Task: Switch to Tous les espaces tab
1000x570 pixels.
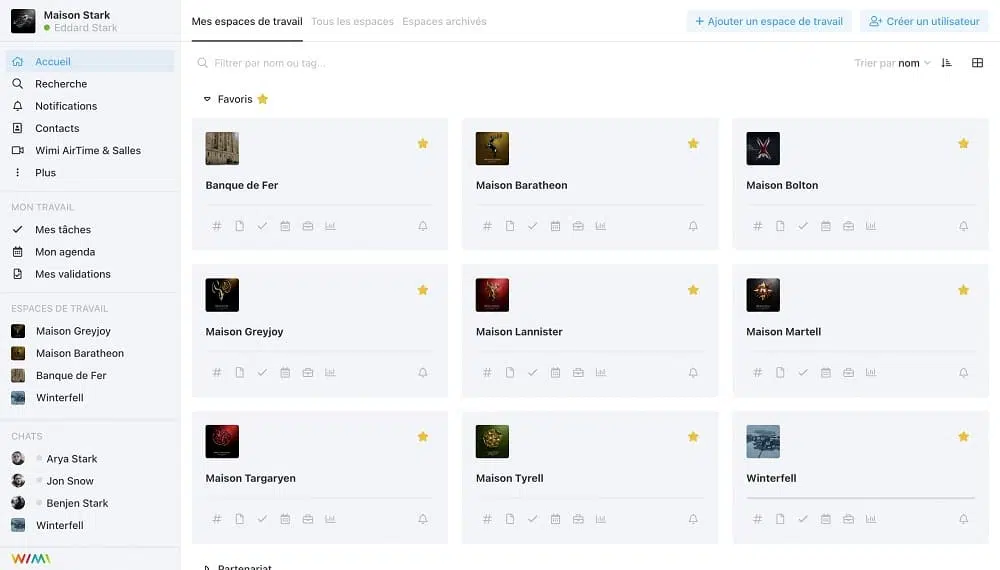Action: pyautogui.click(x=352, y=21)
